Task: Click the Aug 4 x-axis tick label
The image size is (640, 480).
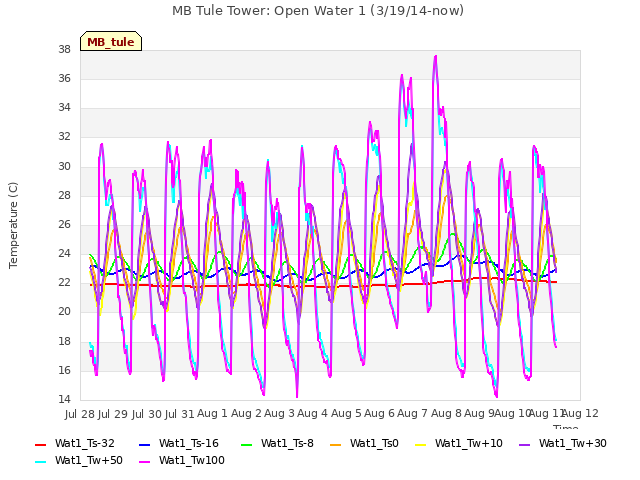Action: 312,413
